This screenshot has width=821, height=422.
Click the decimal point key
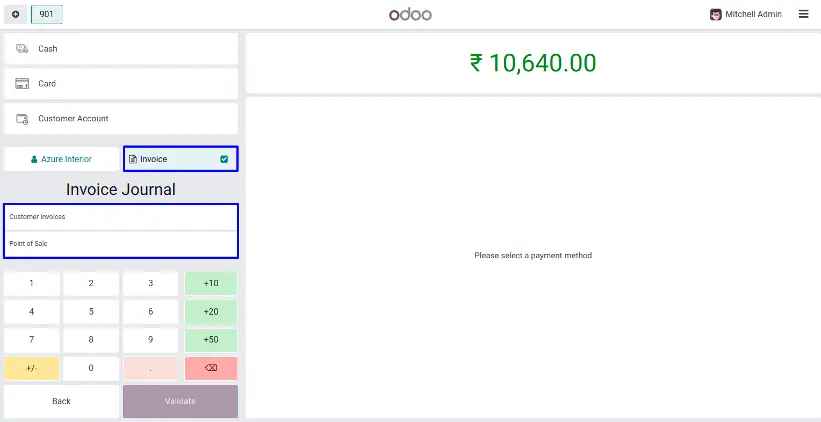point(151,368)
